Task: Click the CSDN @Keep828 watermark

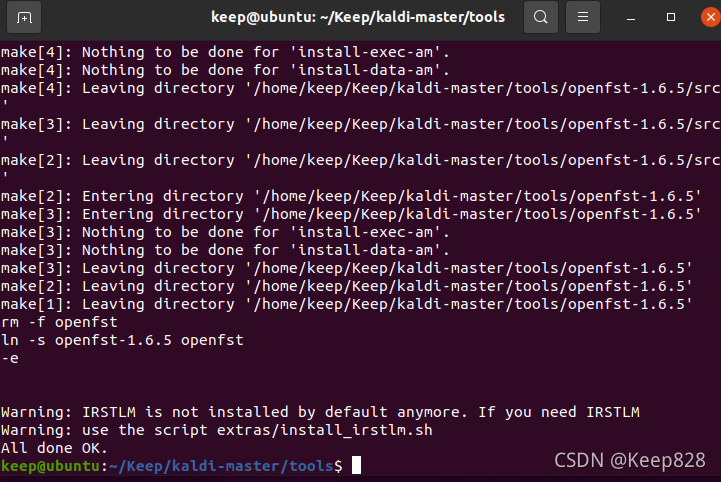Action: tap(629, 460)
